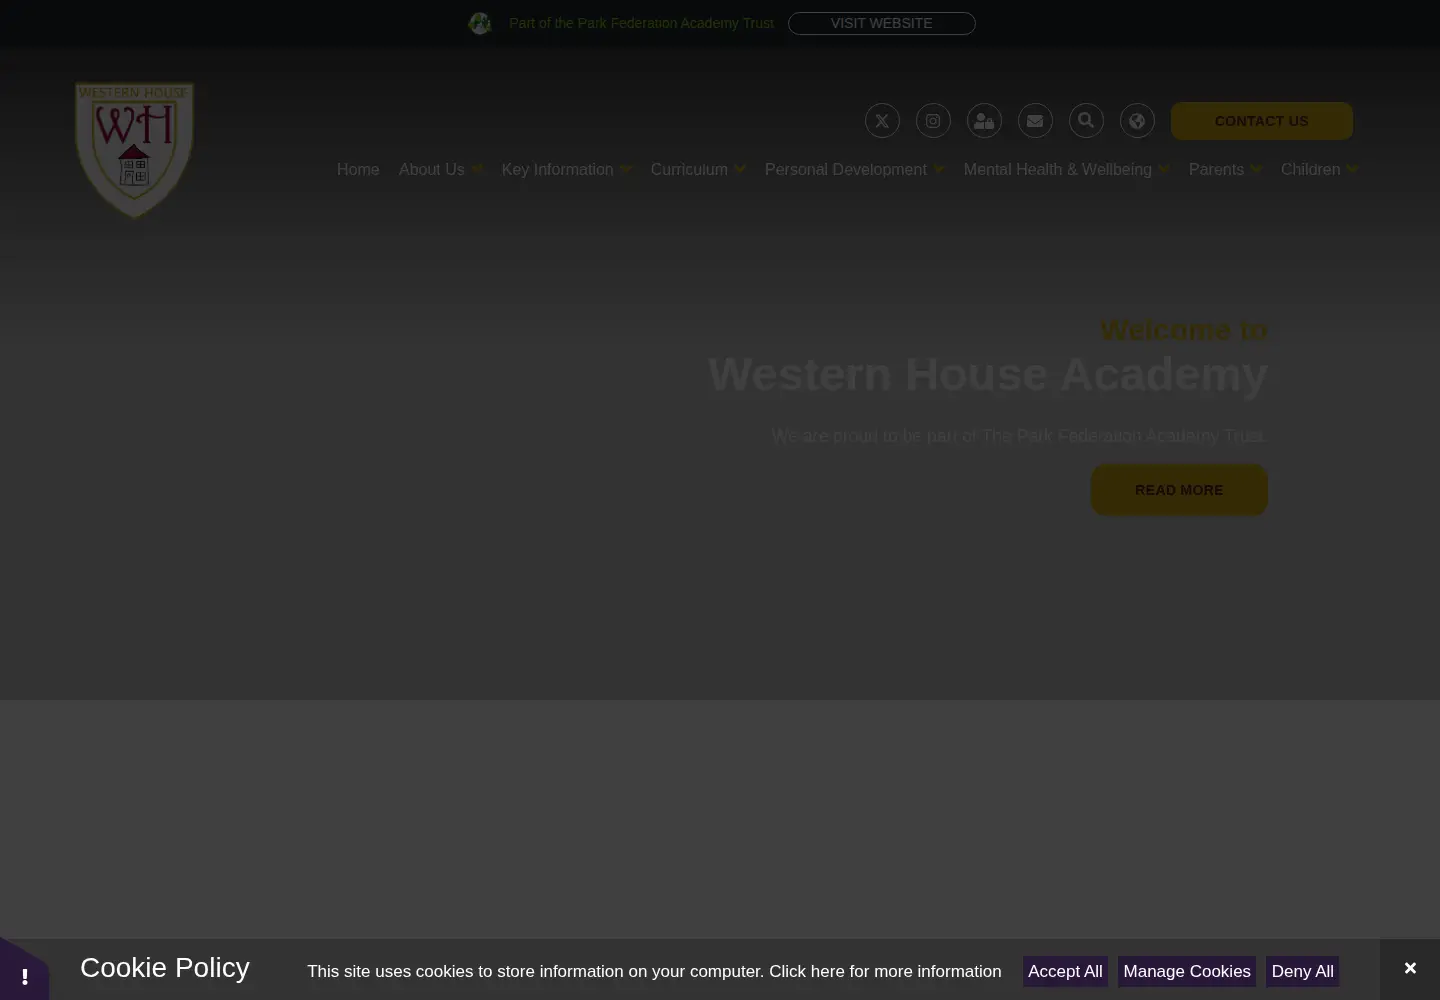The image size is (1440, 1000).
Task: Close the cookie policy banner
Action: [1410, 968]
